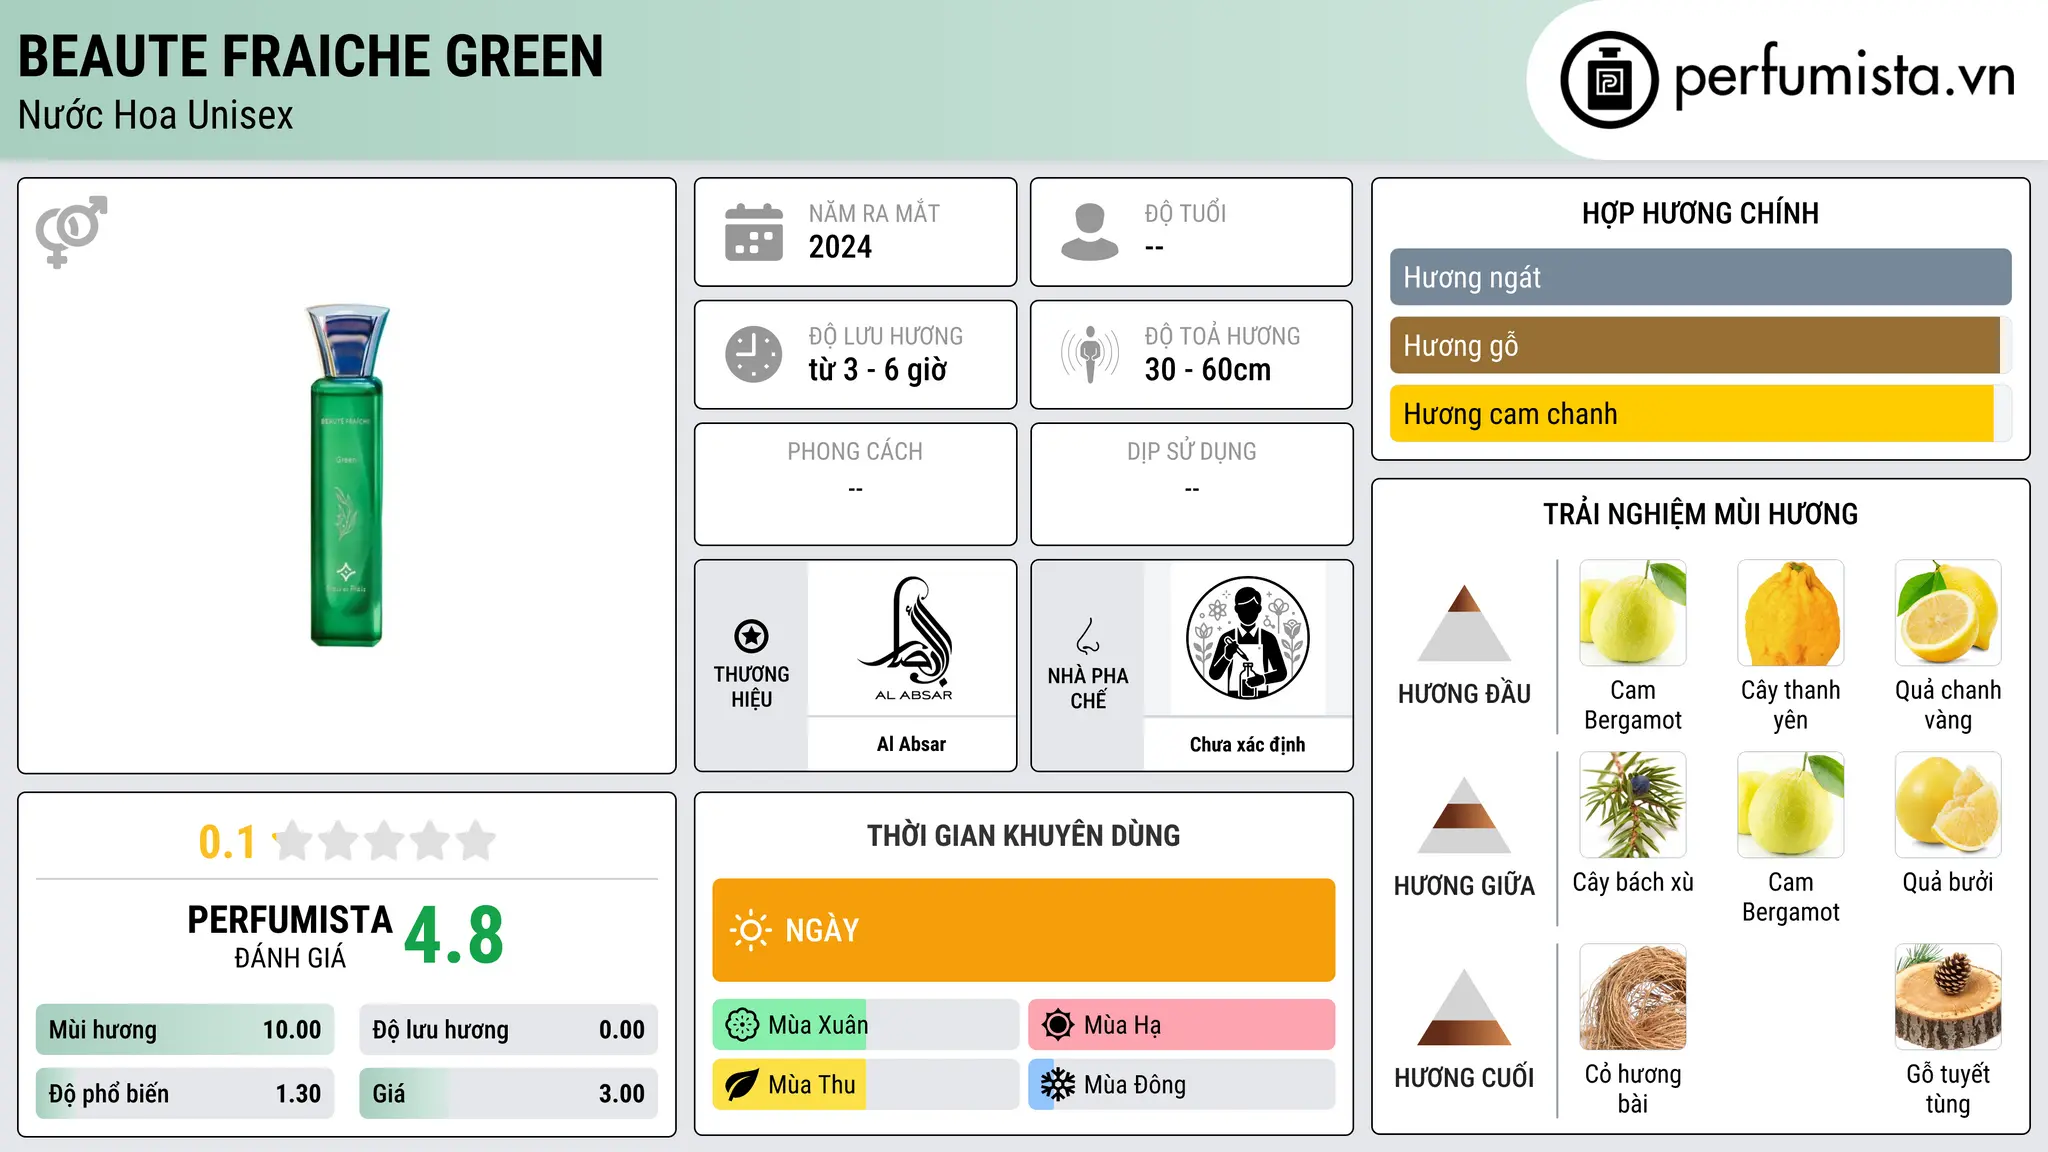This screenshot has height=1152, width=2048.
Task: Click the Độ phổ biến 1.30 score
Action: (x=185, y=1094)
